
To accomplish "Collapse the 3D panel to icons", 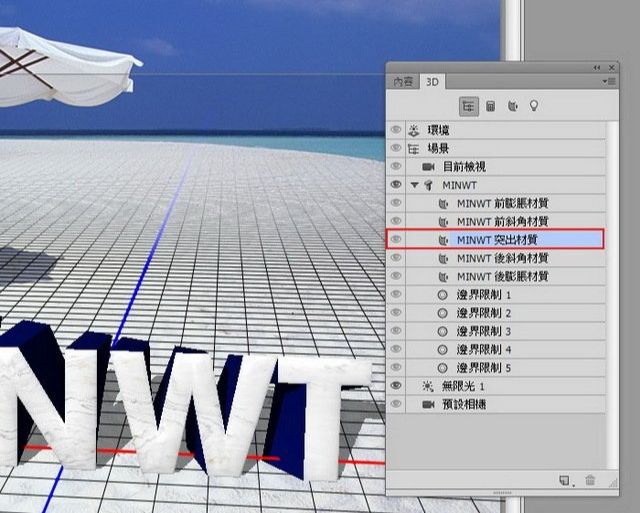I will pyautogui.click(x=597, y=67).
